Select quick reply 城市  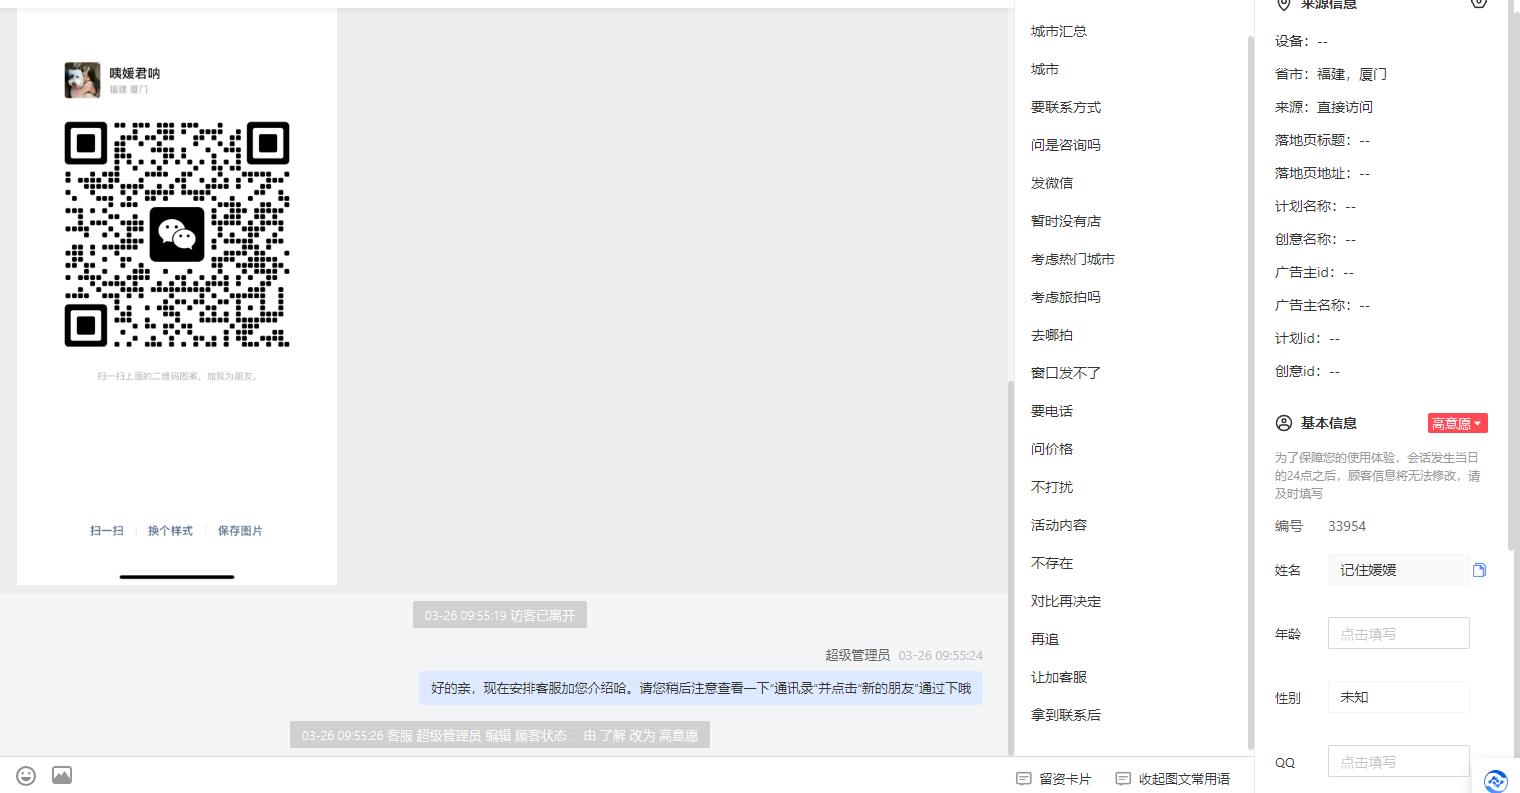pos(1045,69)
